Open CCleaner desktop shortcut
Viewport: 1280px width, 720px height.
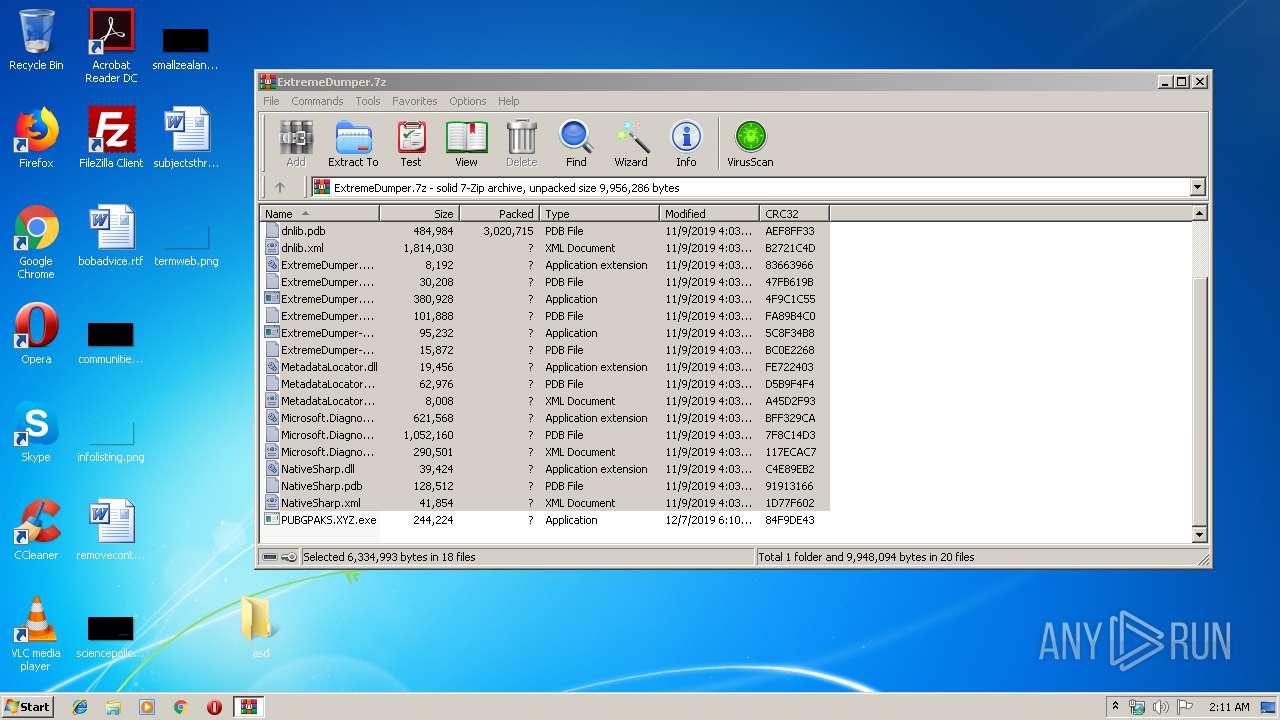[36, 530]
